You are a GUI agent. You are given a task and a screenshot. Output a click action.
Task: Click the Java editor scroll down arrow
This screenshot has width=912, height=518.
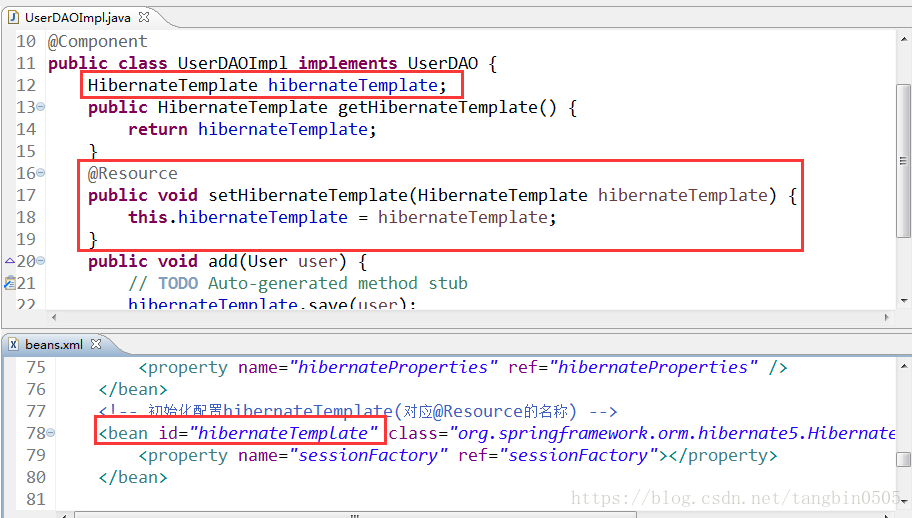click(904, 301)
